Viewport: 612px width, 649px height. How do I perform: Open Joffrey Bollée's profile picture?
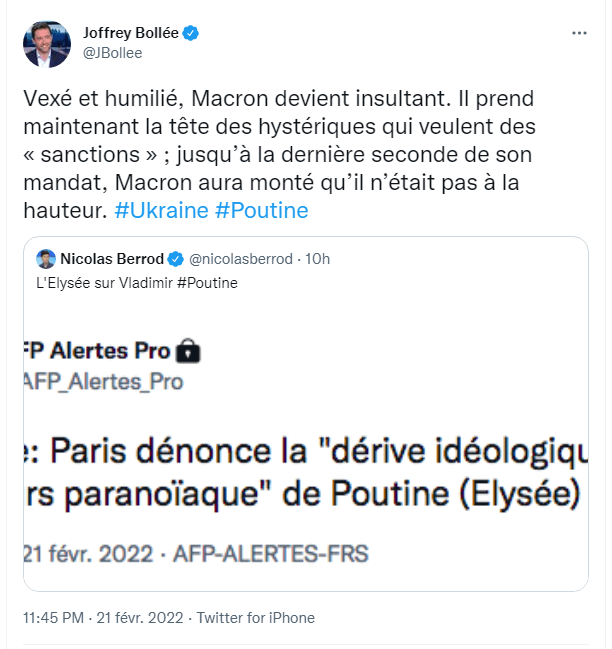47,43
